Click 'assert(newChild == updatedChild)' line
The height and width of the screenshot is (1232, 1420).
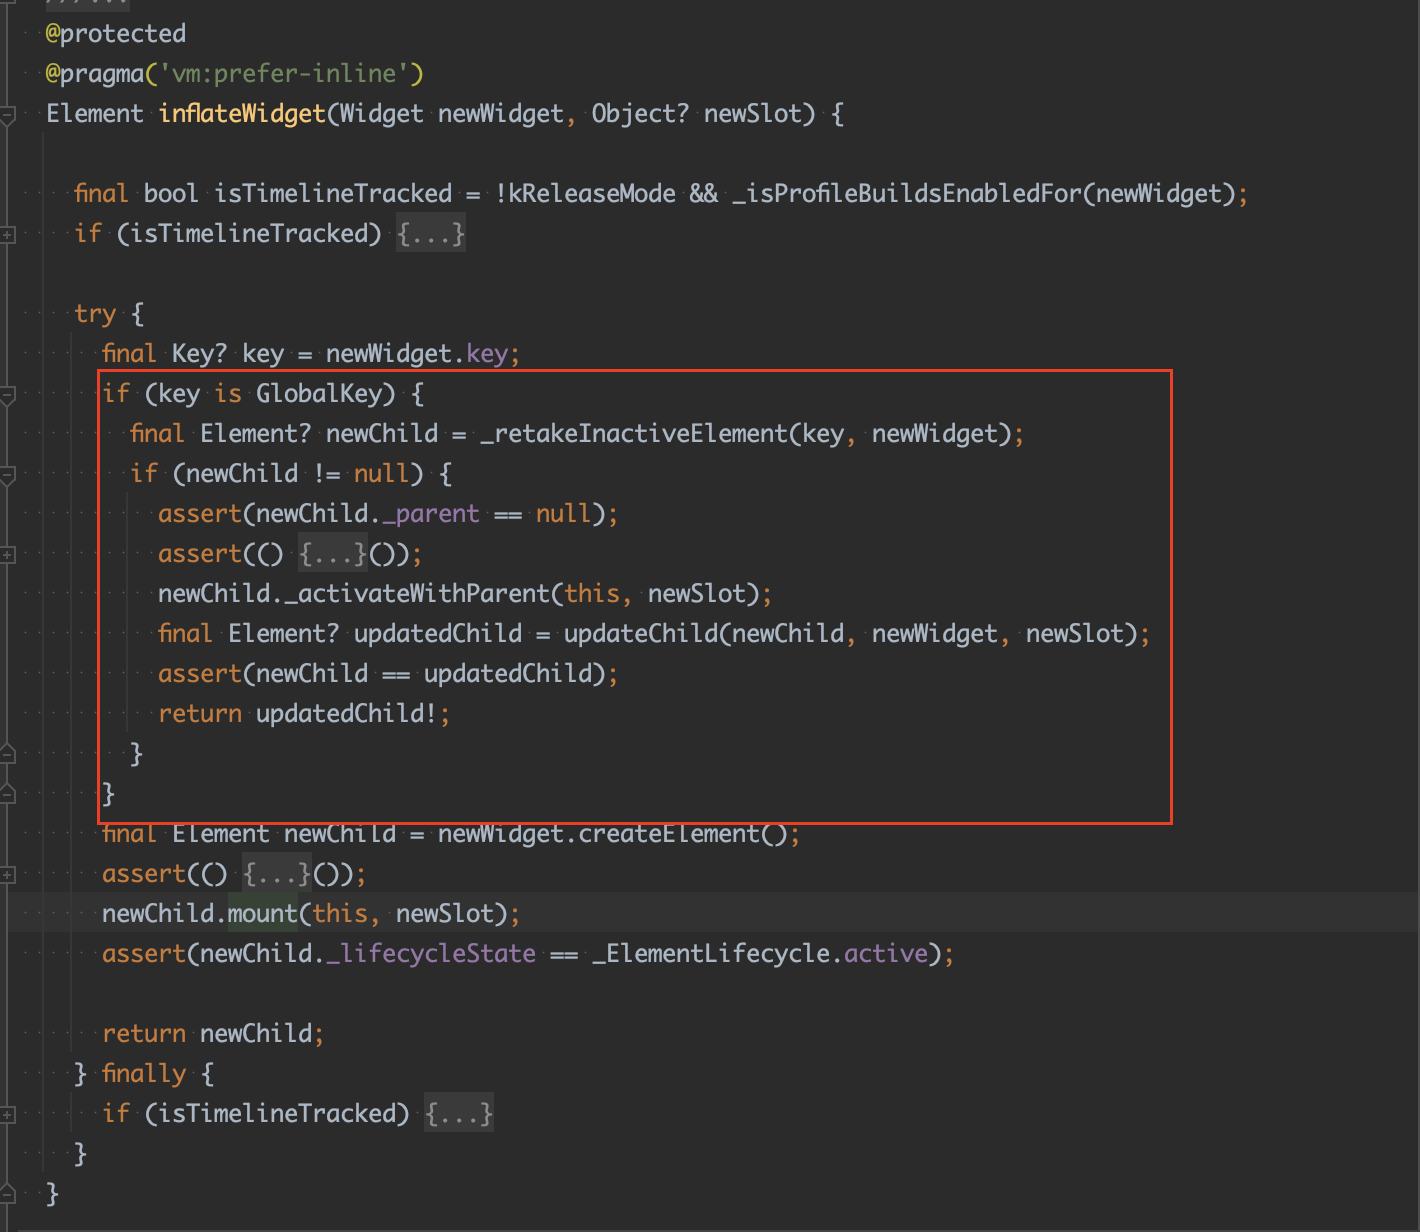388,674
